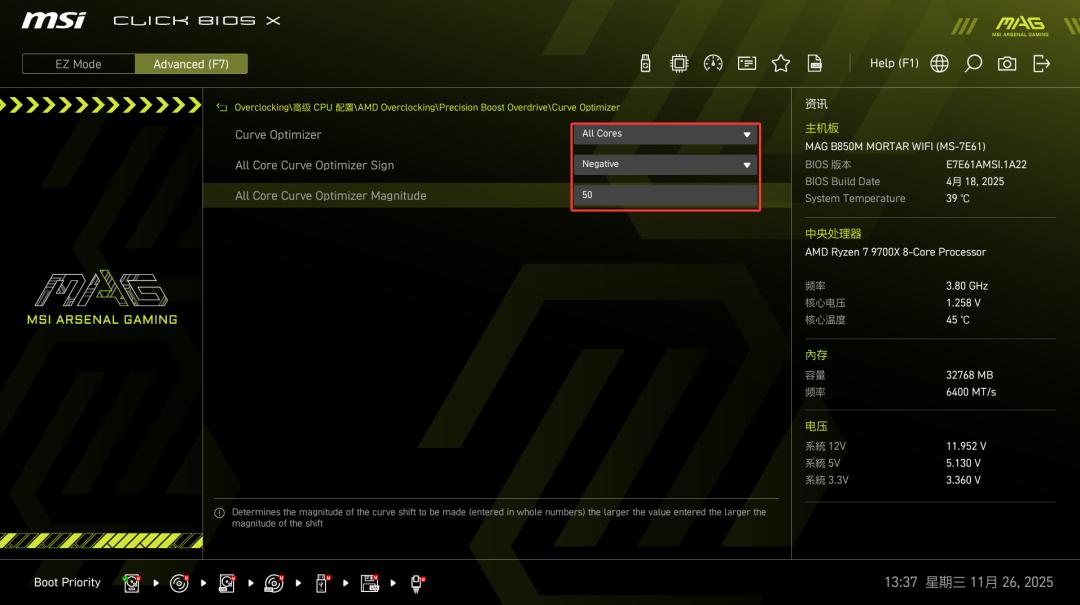The image size is (1080, 605).
Task: Select the USB floppy boot device
Action: (369, 583)
